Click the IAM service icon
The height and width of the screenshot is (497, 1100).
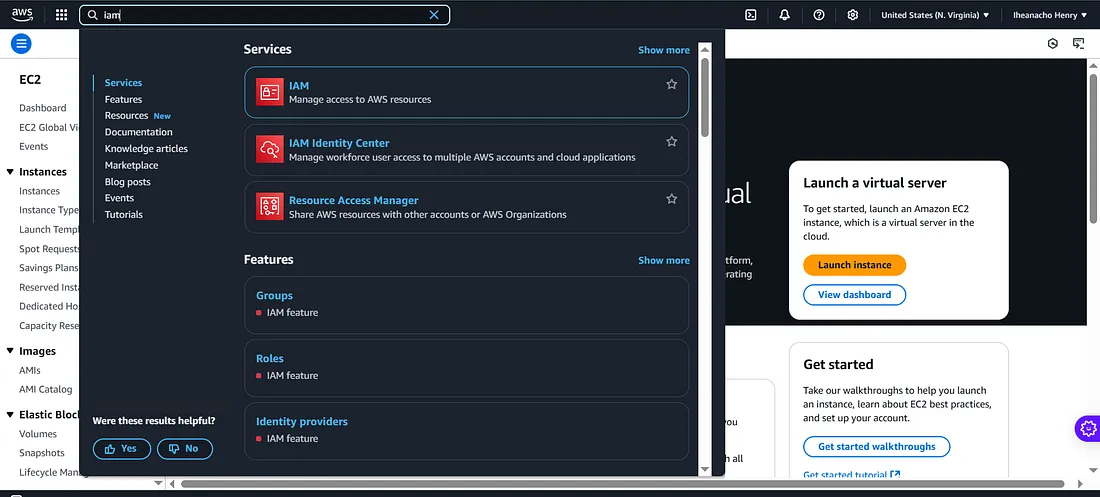pos(269,92)
